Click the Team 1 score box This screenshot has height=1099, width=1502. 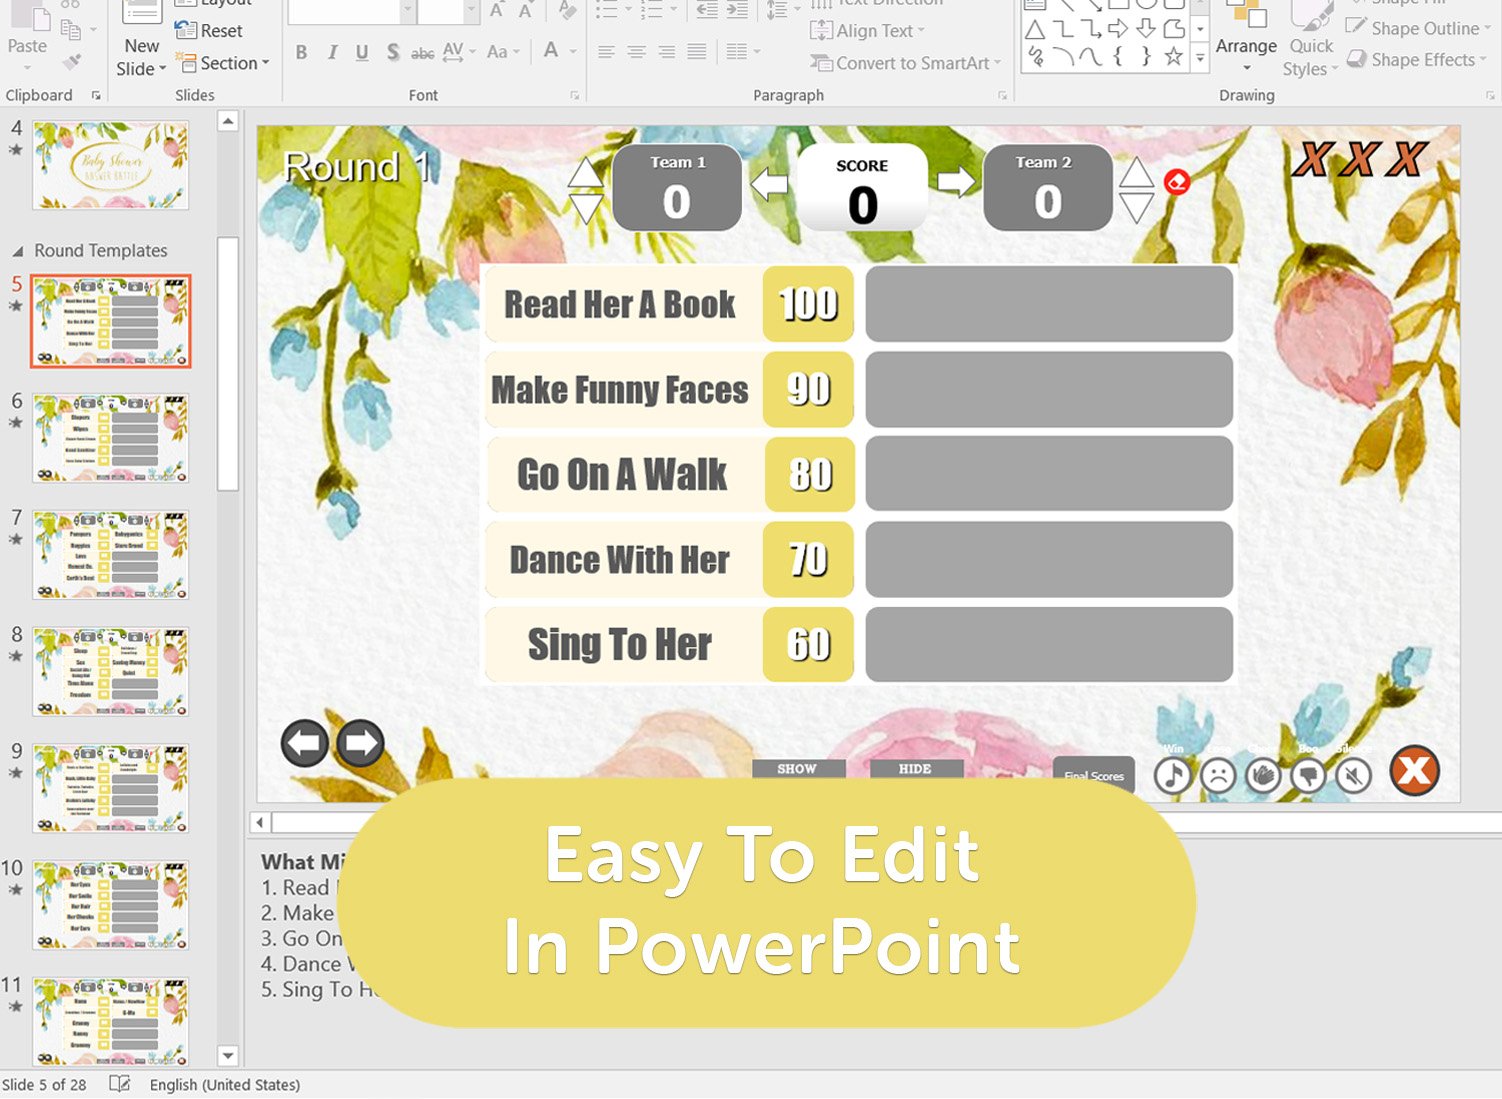pos(677,188)
